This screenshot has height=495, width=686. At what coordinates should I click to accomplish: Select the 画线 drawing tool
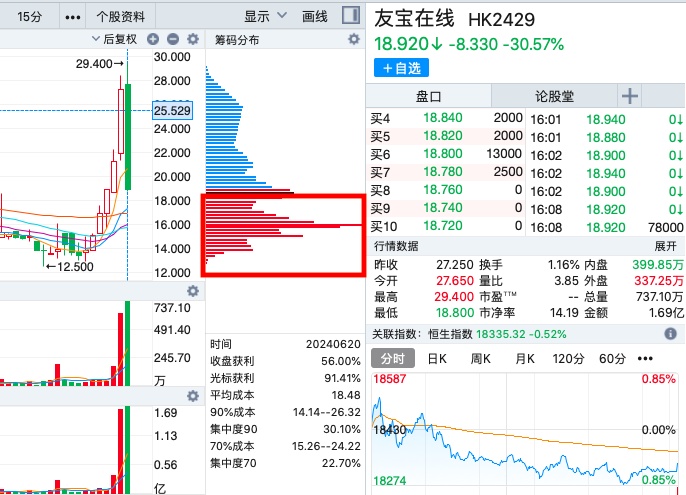pos(315,17)
